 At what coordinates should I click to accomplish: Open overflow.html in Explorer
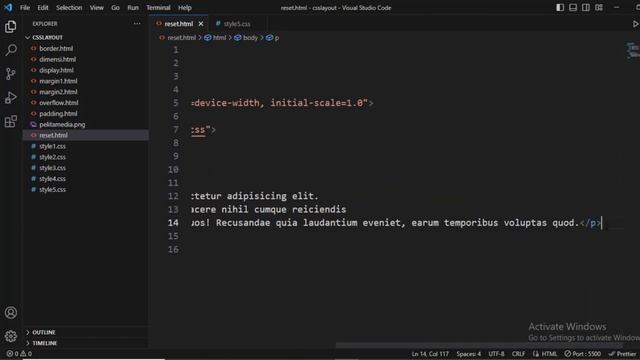click(x=58, y=103)
